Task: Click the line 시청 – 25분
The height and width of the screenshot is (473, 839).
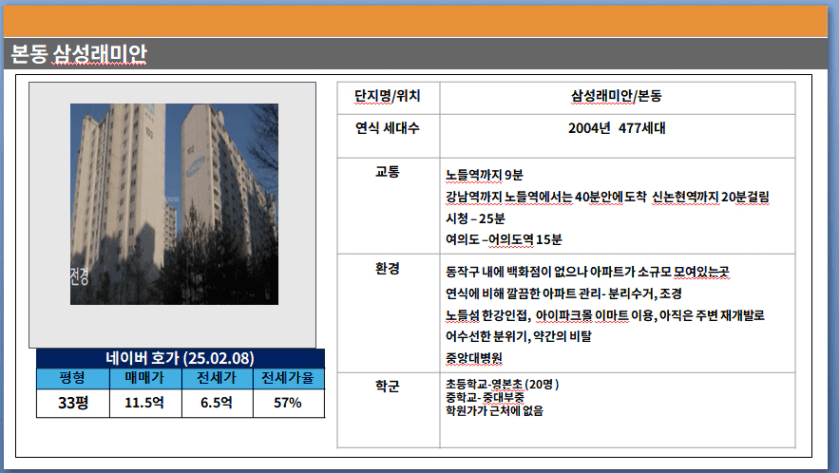Action: click(x=475, y=218)
